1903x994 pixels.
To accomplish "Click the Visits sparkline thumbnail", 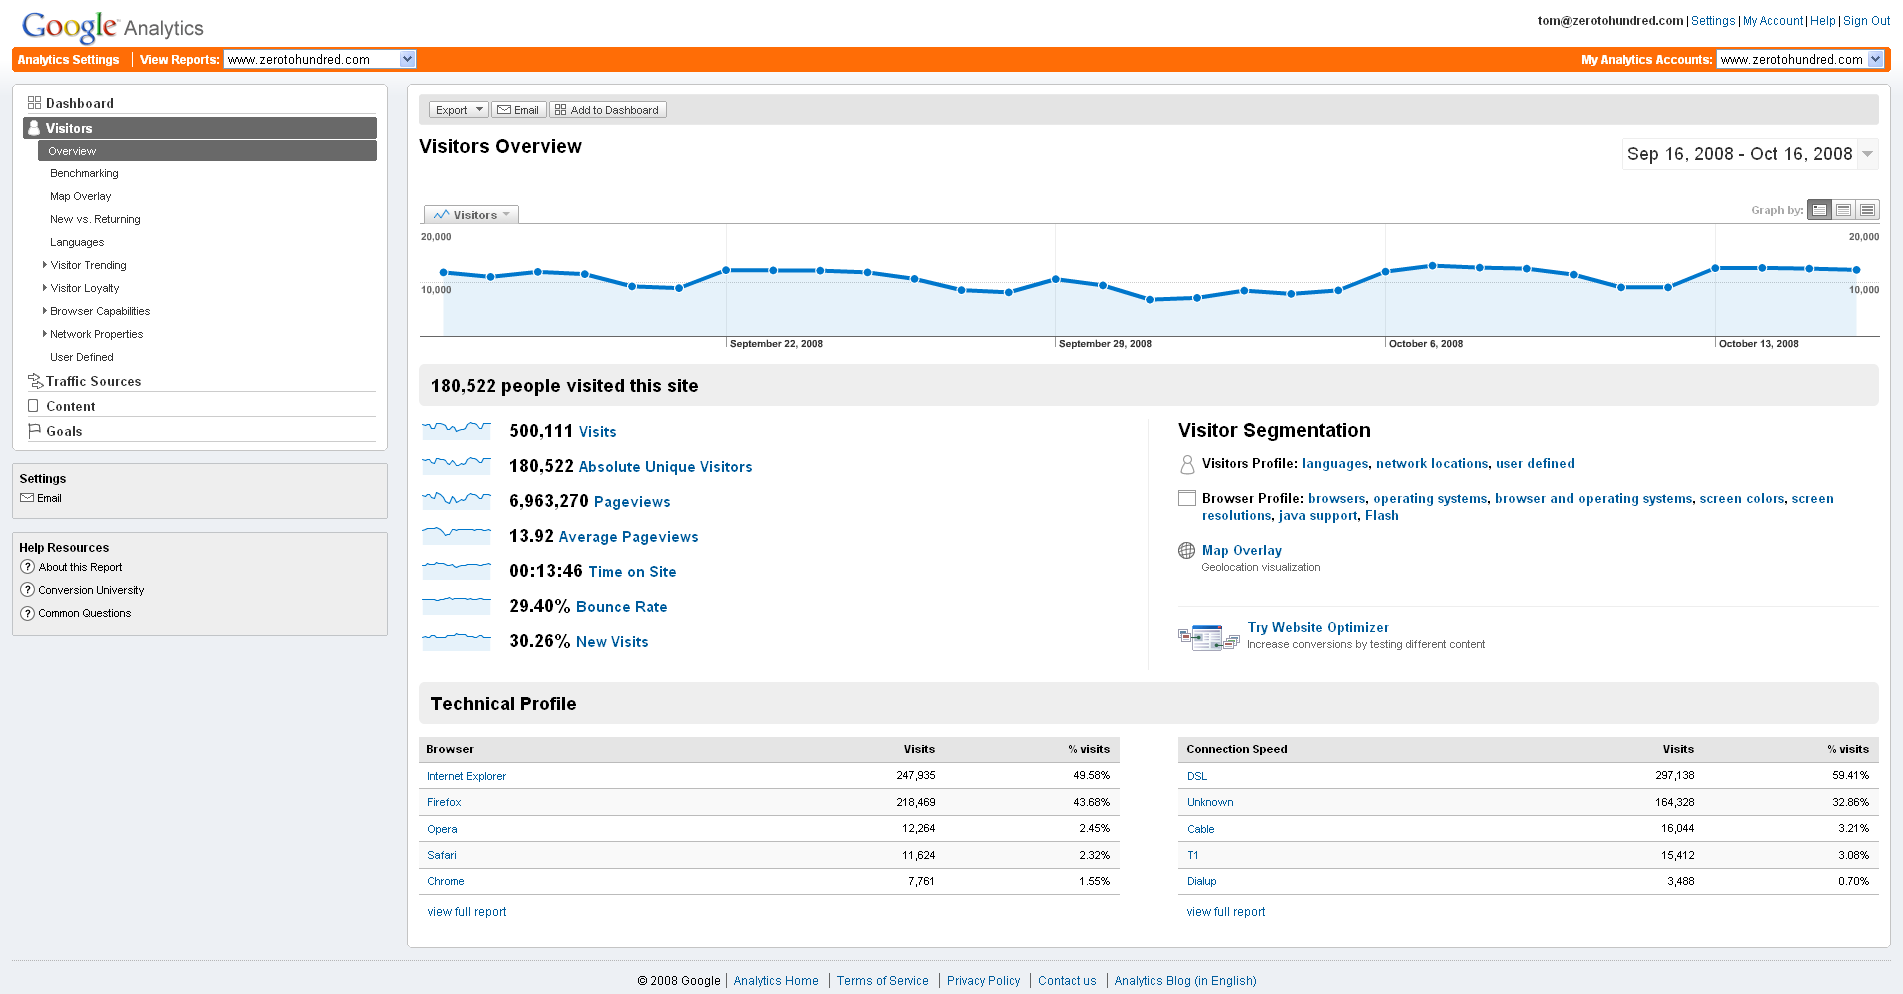I will coord(456,431).
